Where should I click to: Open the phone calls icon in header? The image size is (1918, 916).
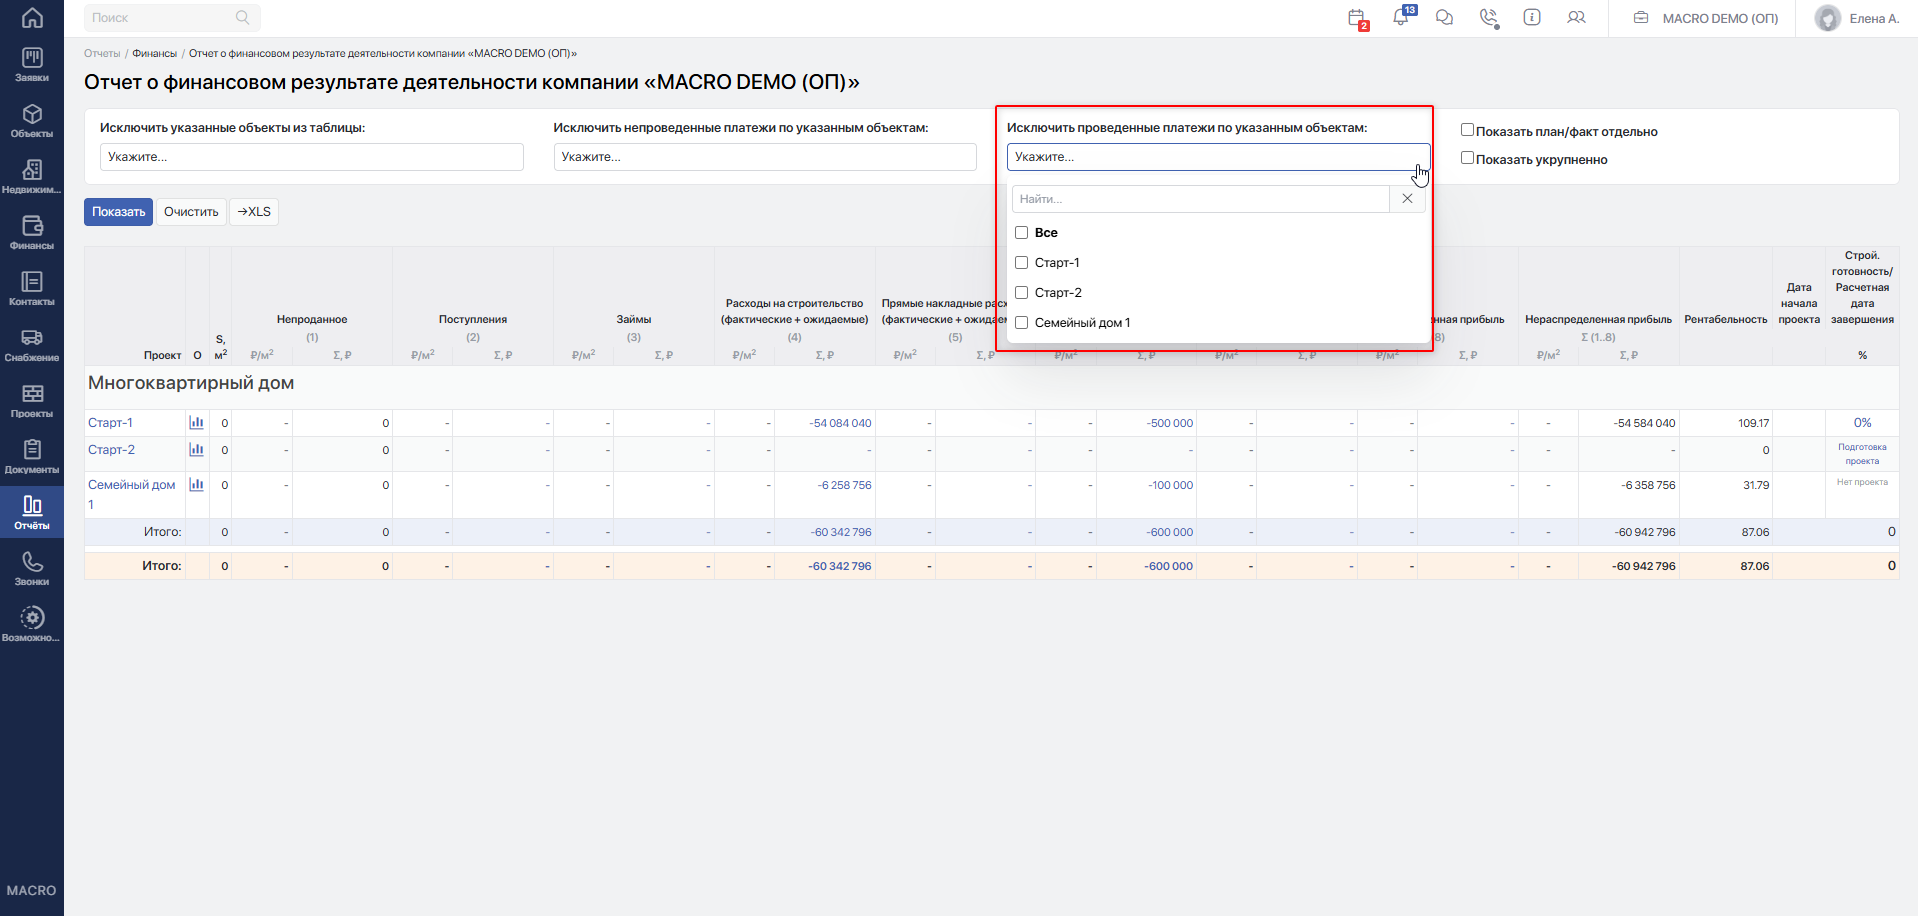pos(1489,18)
